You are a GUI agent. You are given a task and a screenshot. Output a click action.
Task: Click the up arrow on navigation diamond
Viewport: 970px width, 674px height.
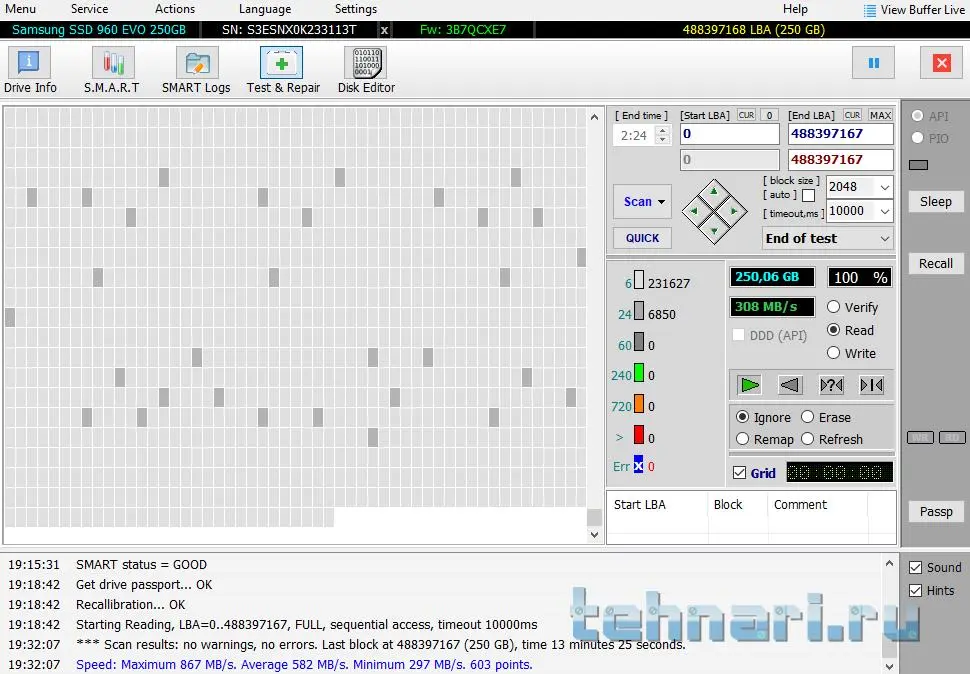pos(714,191)
